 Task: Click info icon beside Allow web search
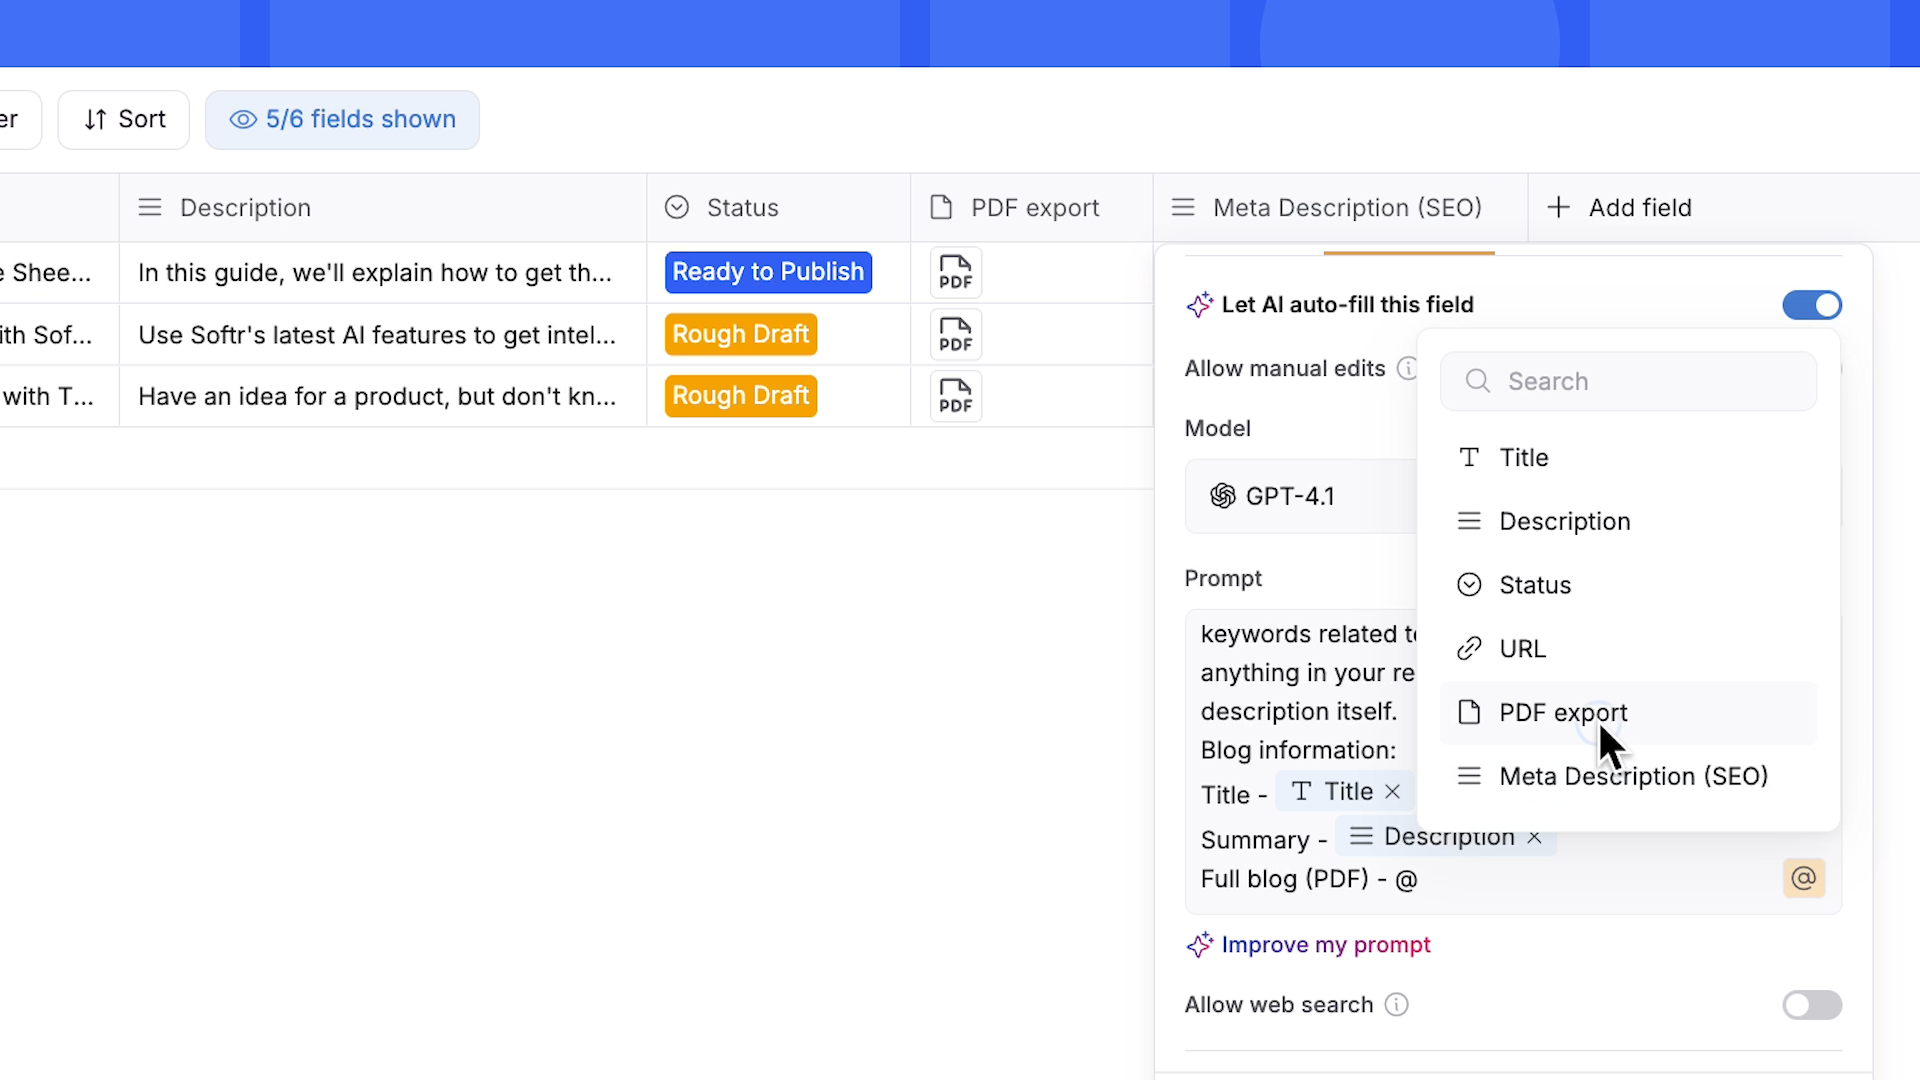click(x=1396, y=1004)
